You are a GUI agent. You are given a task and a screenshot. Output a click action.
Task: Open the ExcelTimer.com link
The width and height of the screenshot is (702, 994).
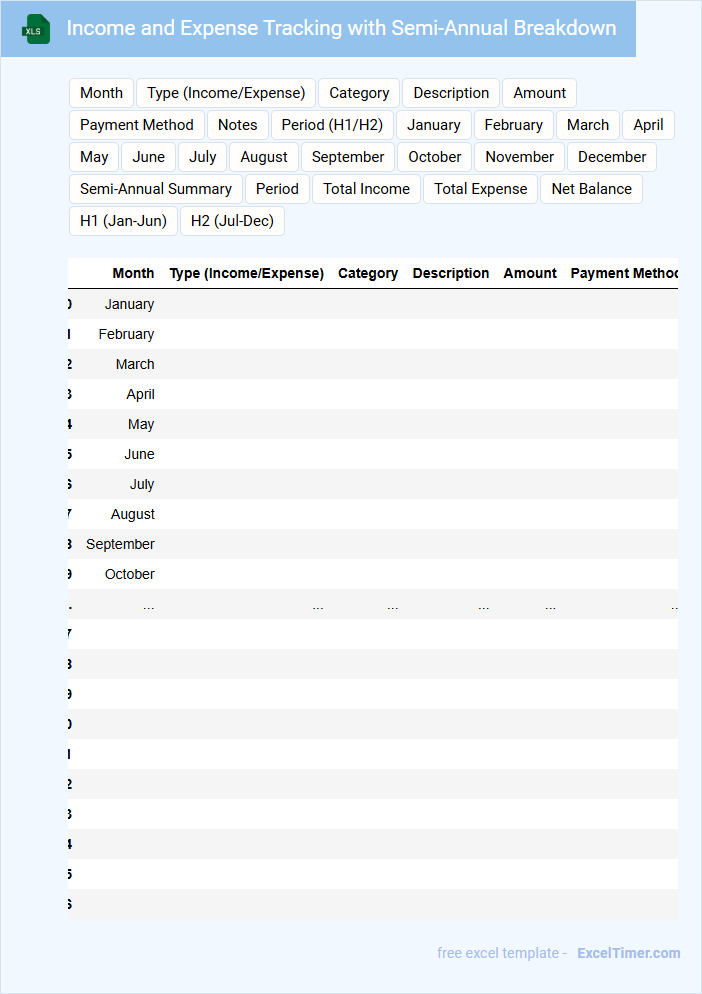(628, 953)
